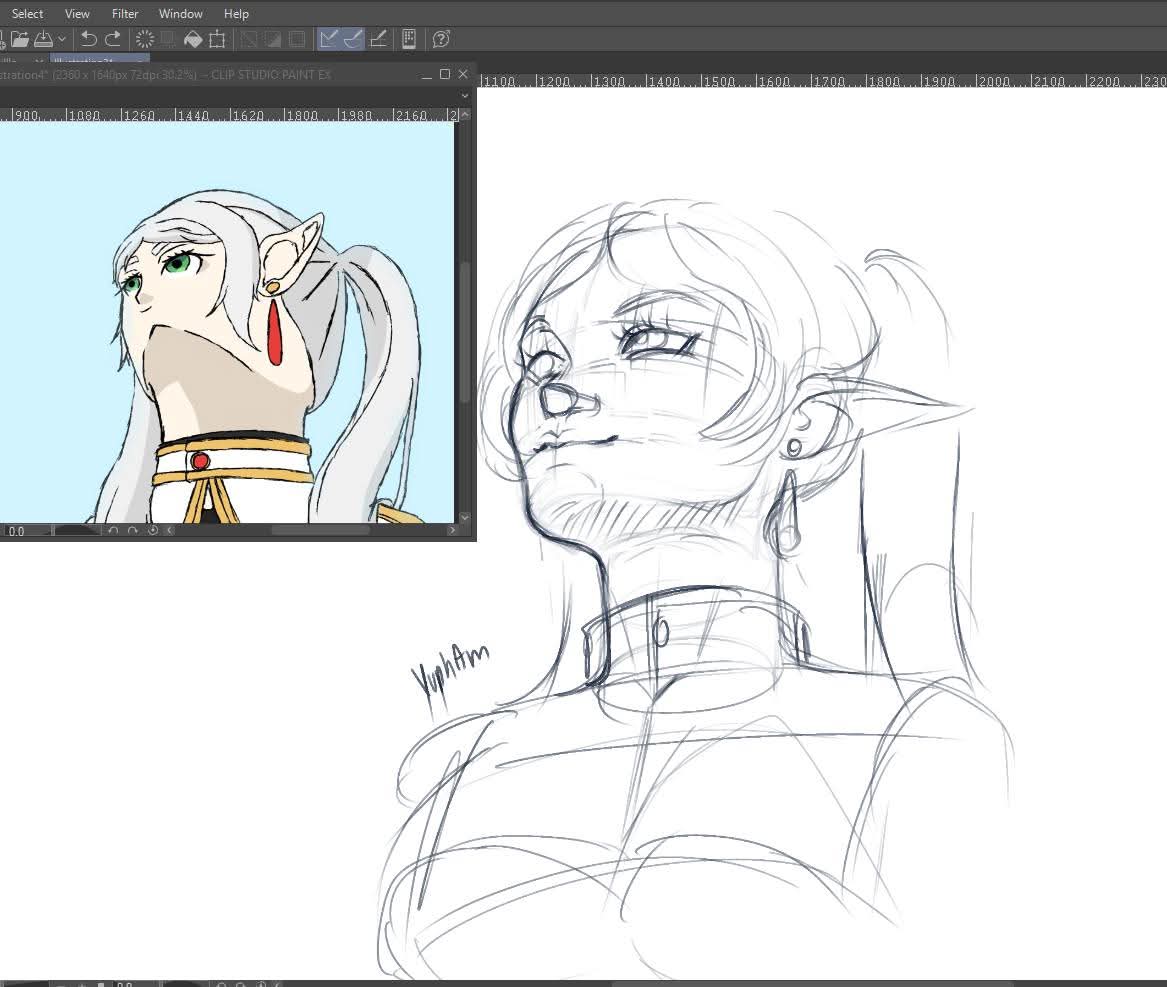Click the Fill paint bucket icon
Viewport: 1167px width, 987px height.
point(193,39)
